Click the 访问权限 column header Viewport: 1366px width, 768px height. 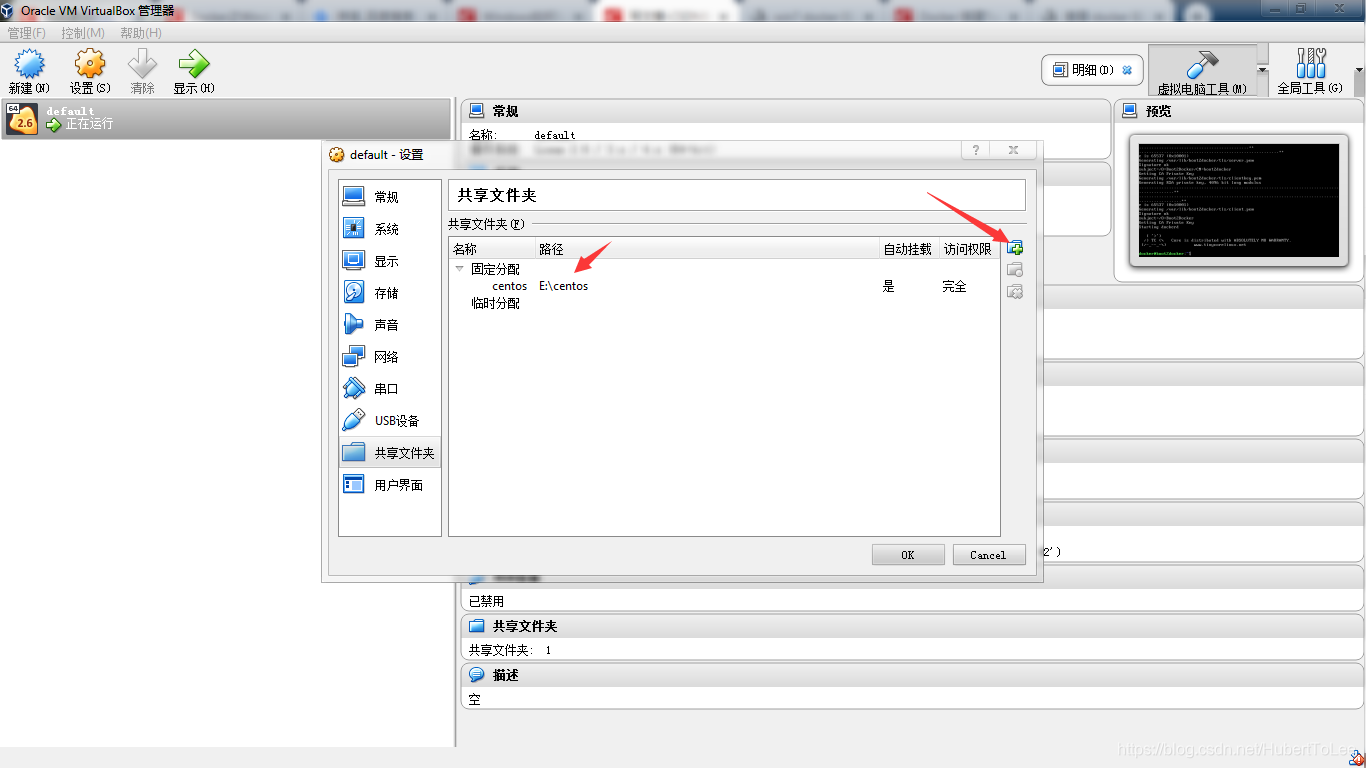pyautogui.click(x=968, y=249)
